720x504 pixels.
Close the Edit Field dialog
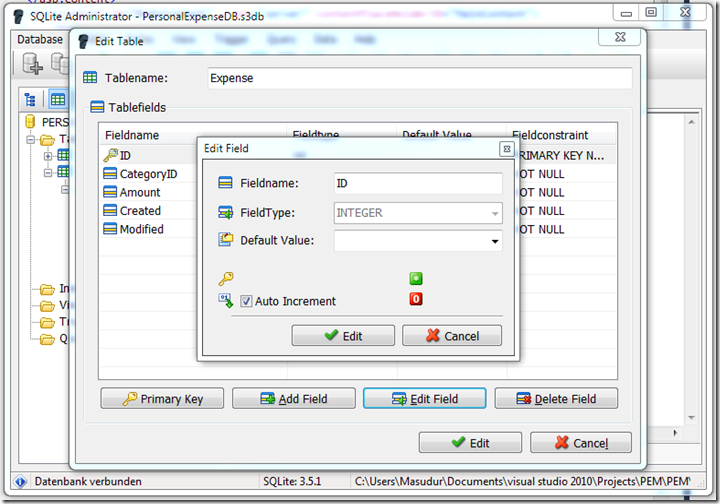(x=506, y=149)
